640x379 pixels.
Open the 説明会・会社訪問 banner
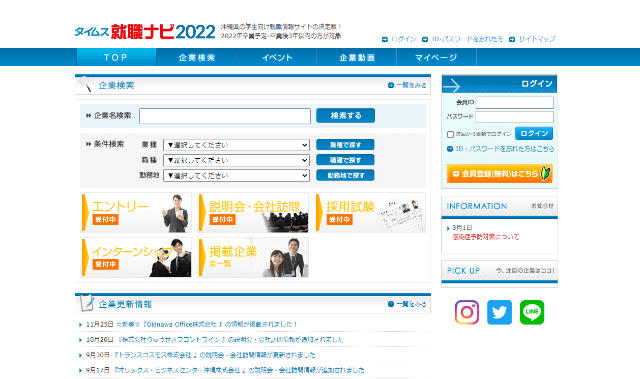(x=253, y=213)
